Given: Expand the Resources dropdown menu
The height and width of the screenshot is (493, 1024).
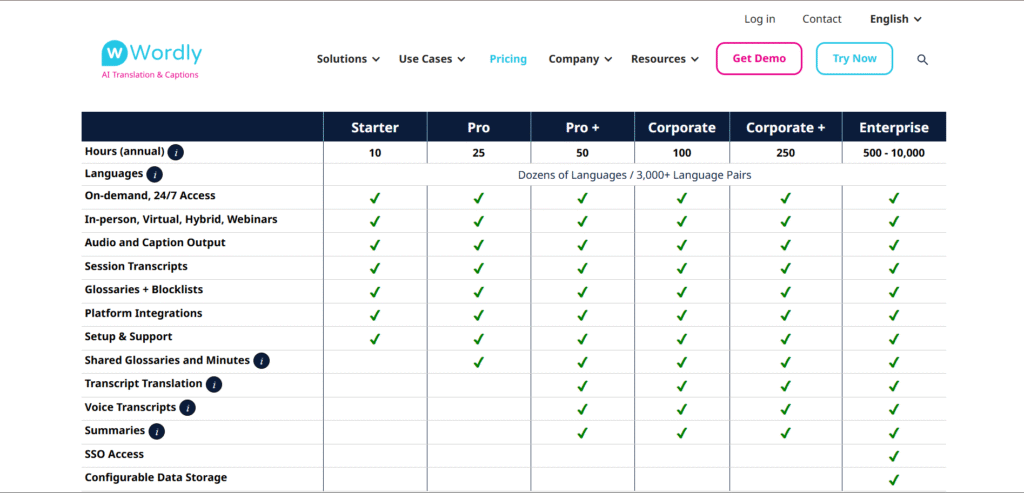Looking at the screenshot, I should 664,59.
